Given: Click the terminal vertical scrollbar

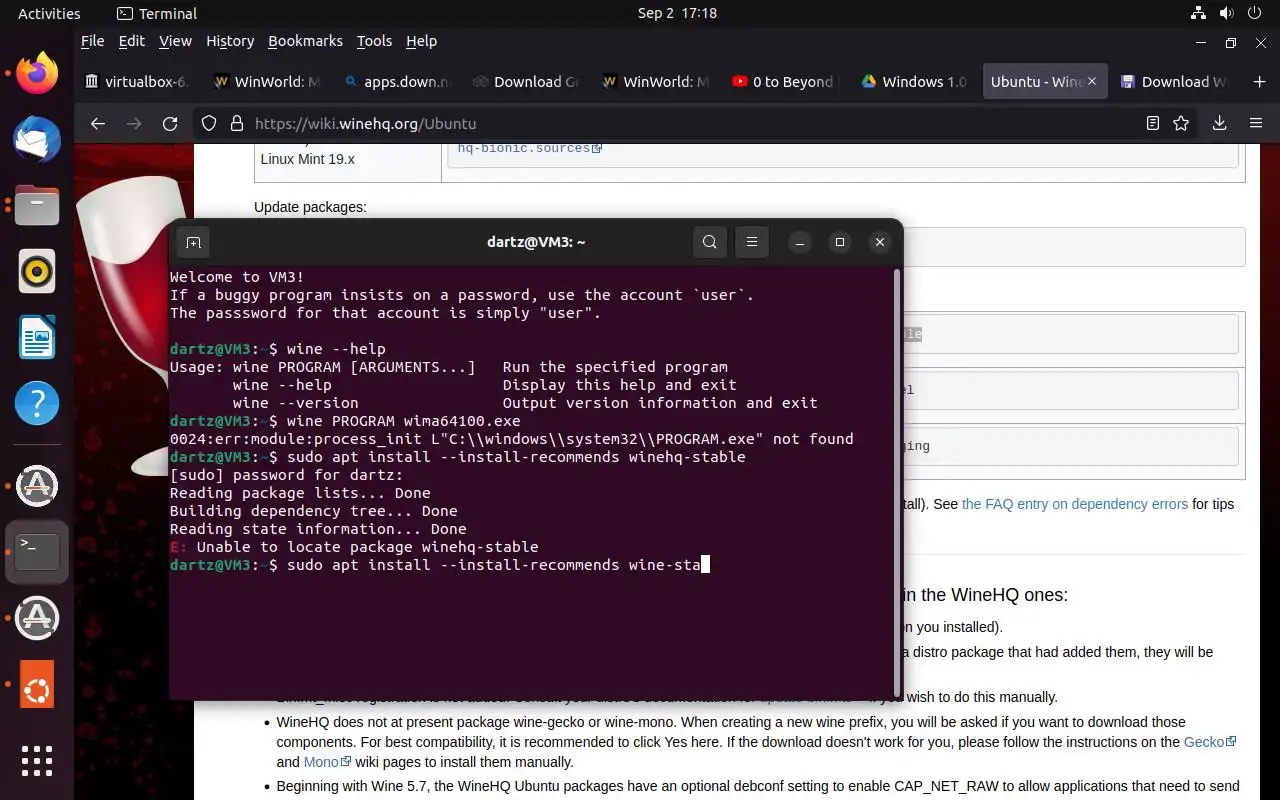Looking at the screenshot, I should pos(897,484).
